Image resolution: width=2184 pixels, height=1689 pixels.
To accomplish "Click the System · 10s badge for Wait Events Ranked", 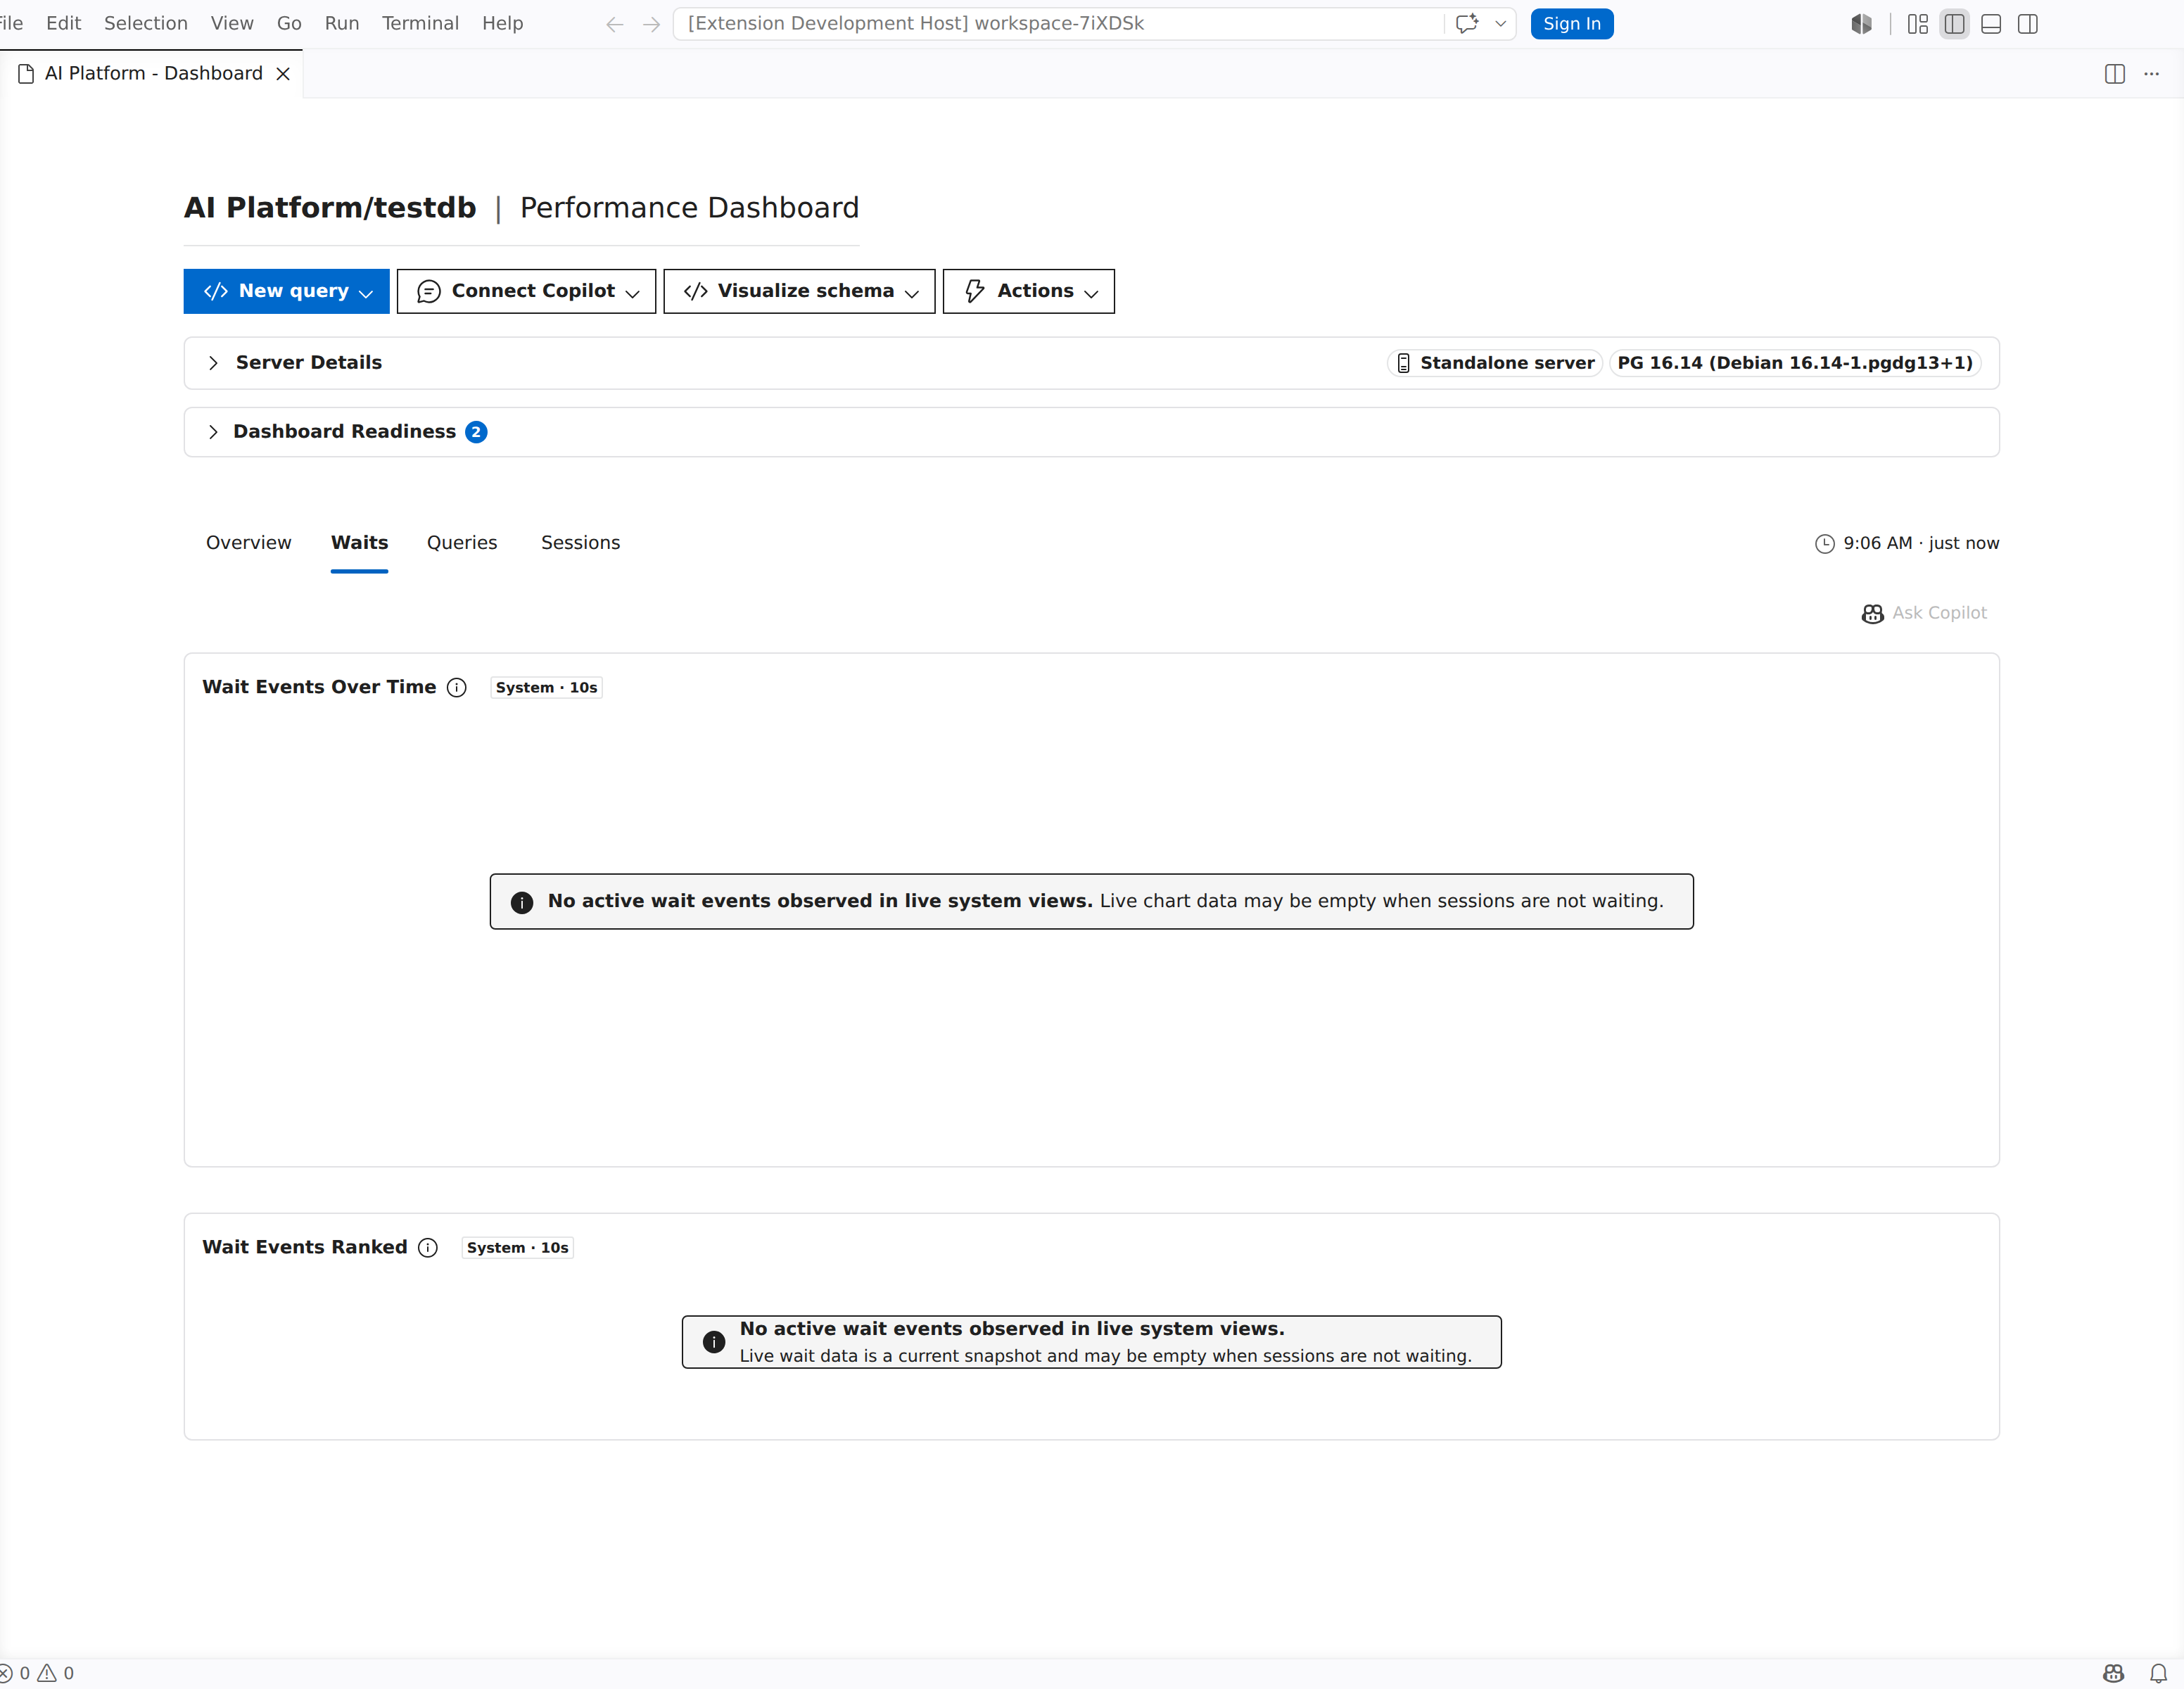I will 517,1248.
